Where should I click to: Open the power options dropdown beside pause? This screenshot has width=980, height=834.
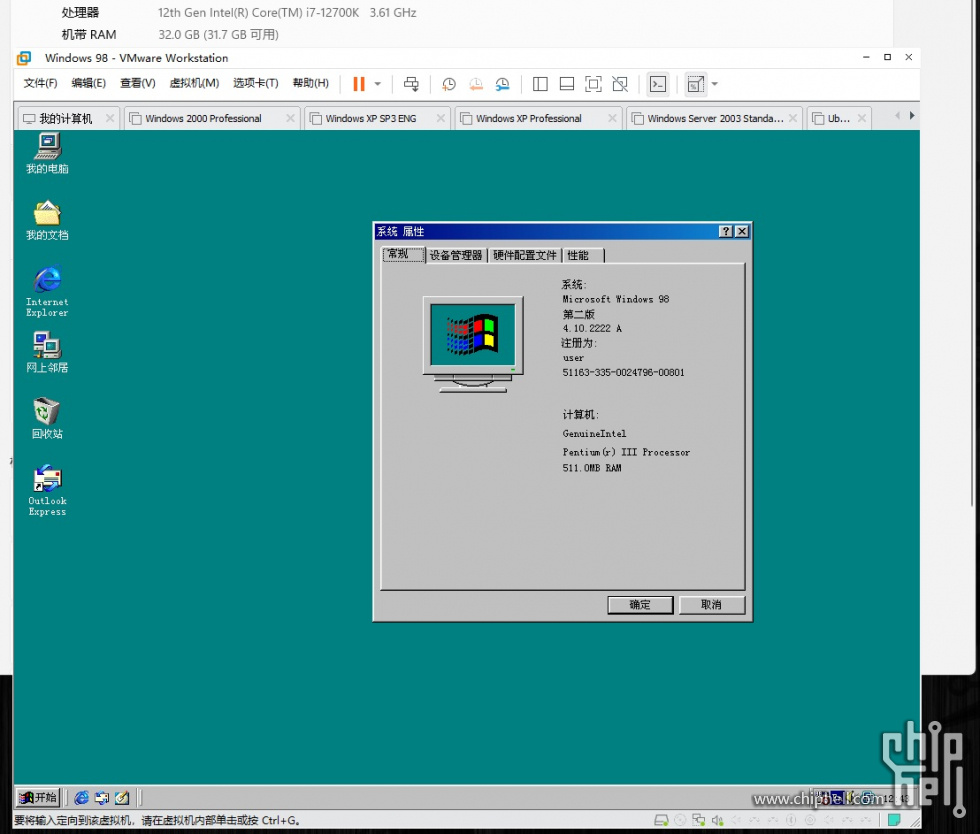[x=378, y=84]
